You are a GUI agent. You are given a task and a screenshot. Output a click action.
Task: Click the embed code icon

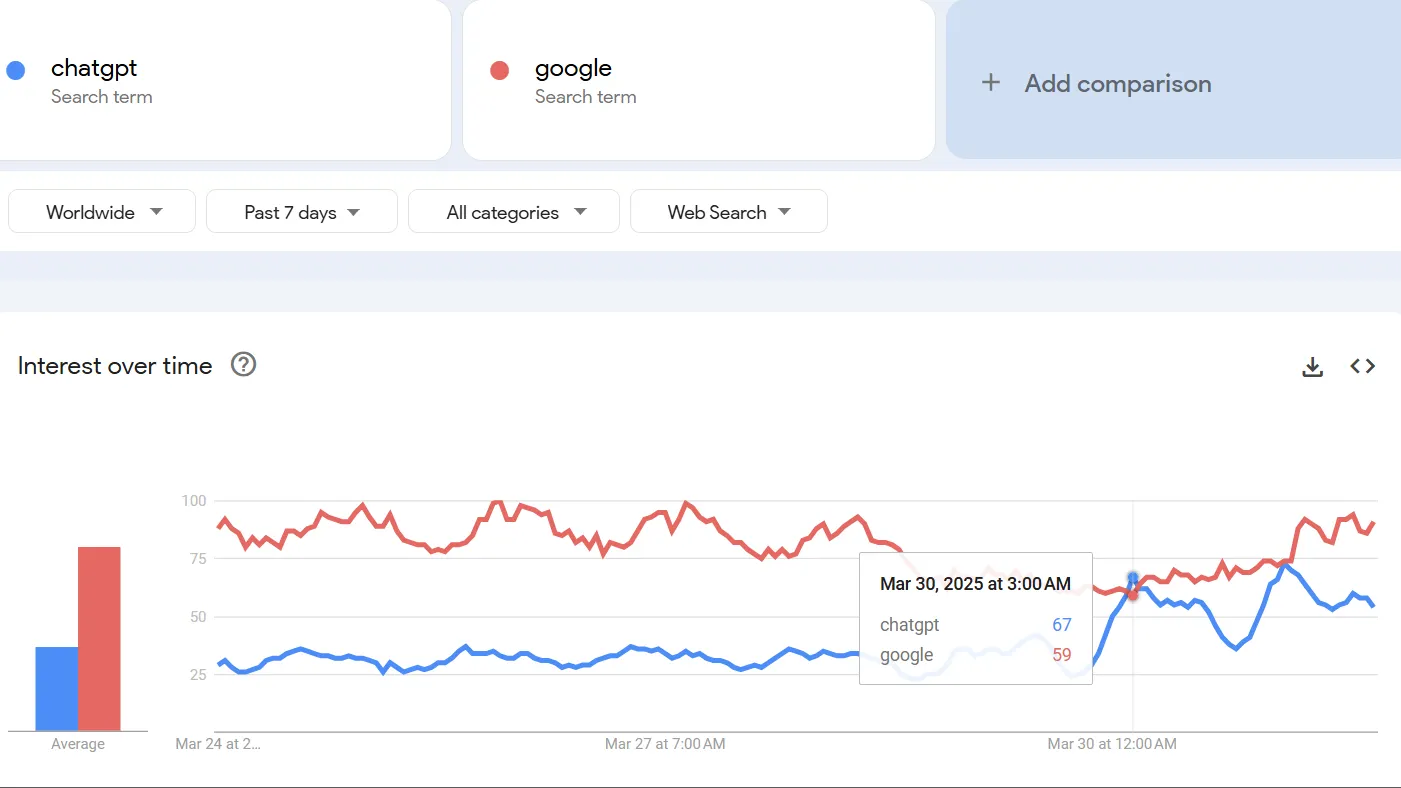point(1362,366)
